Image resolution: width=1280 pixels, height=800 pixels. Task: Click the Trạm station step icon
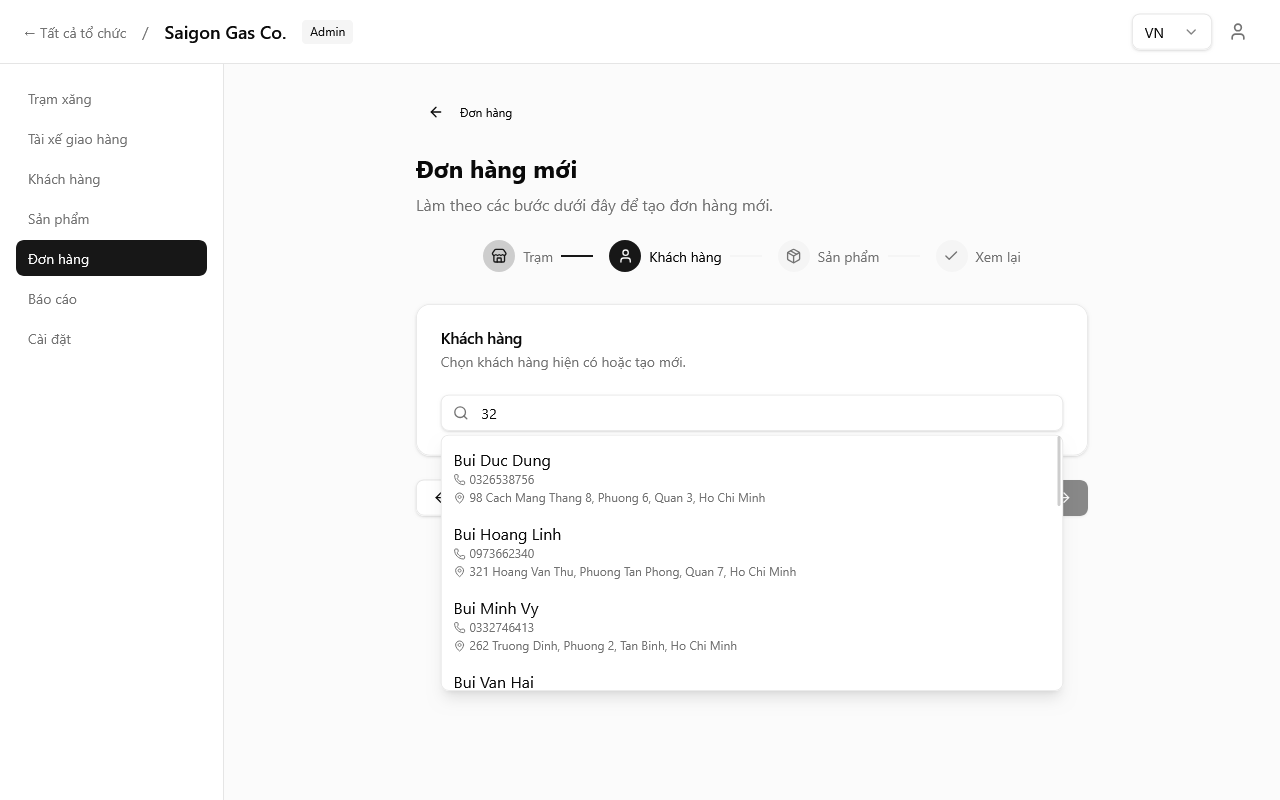499,256
